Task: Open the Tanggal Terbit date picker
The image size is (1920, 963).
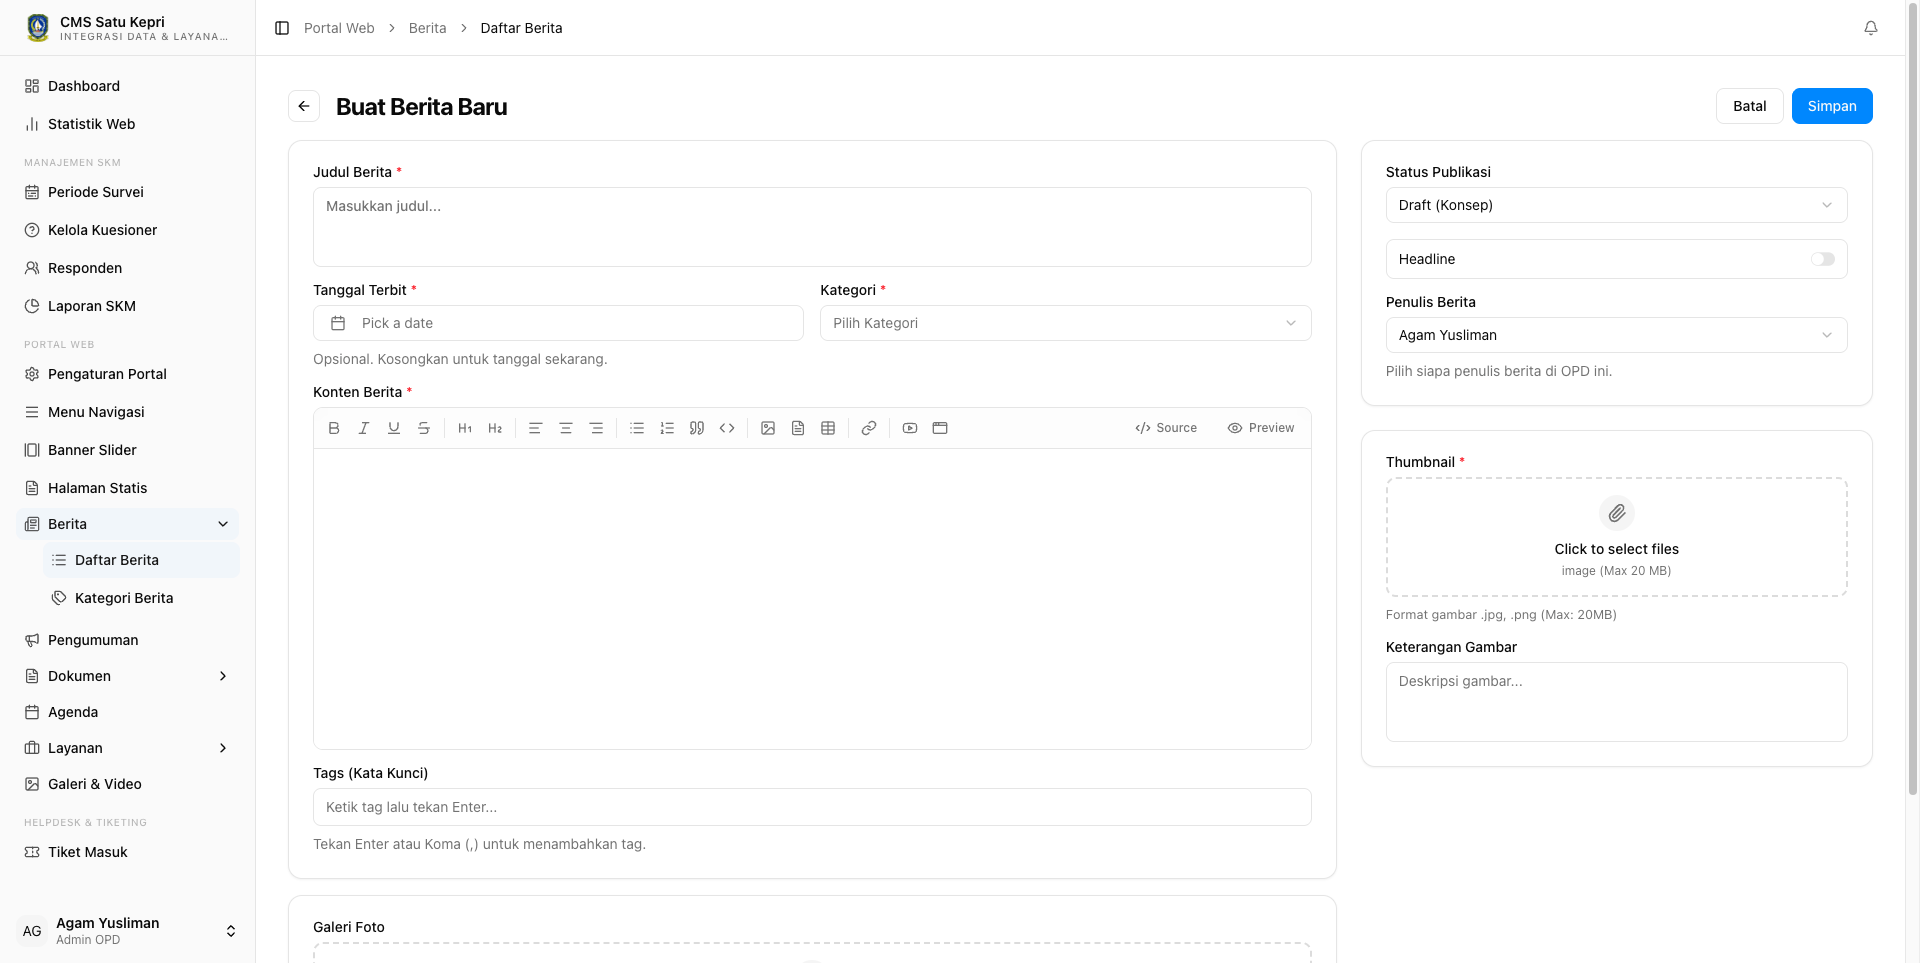Action: [x=558, y=323]
